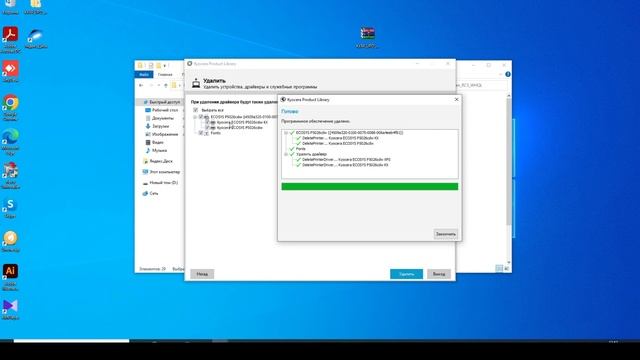
Task: Open Desktop folder in Explorer sidebar
Action: click(x=162, y=110)
